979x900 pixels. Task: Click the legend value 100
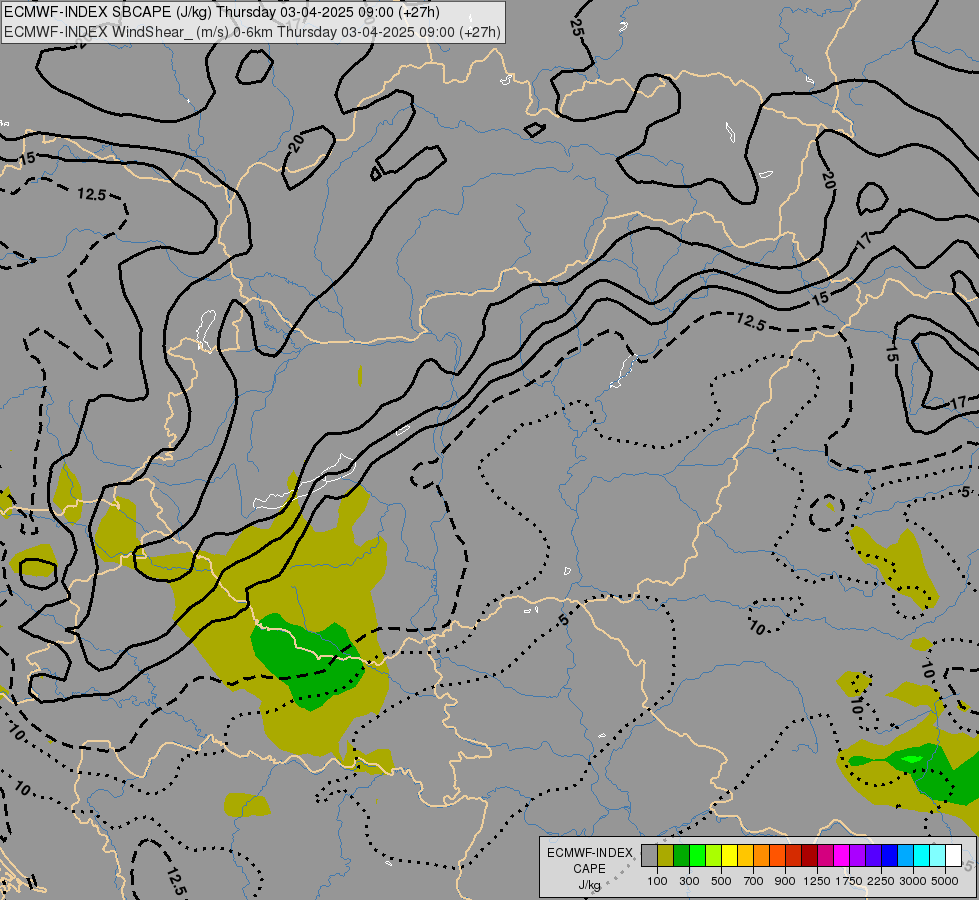(x=657, y=881)
